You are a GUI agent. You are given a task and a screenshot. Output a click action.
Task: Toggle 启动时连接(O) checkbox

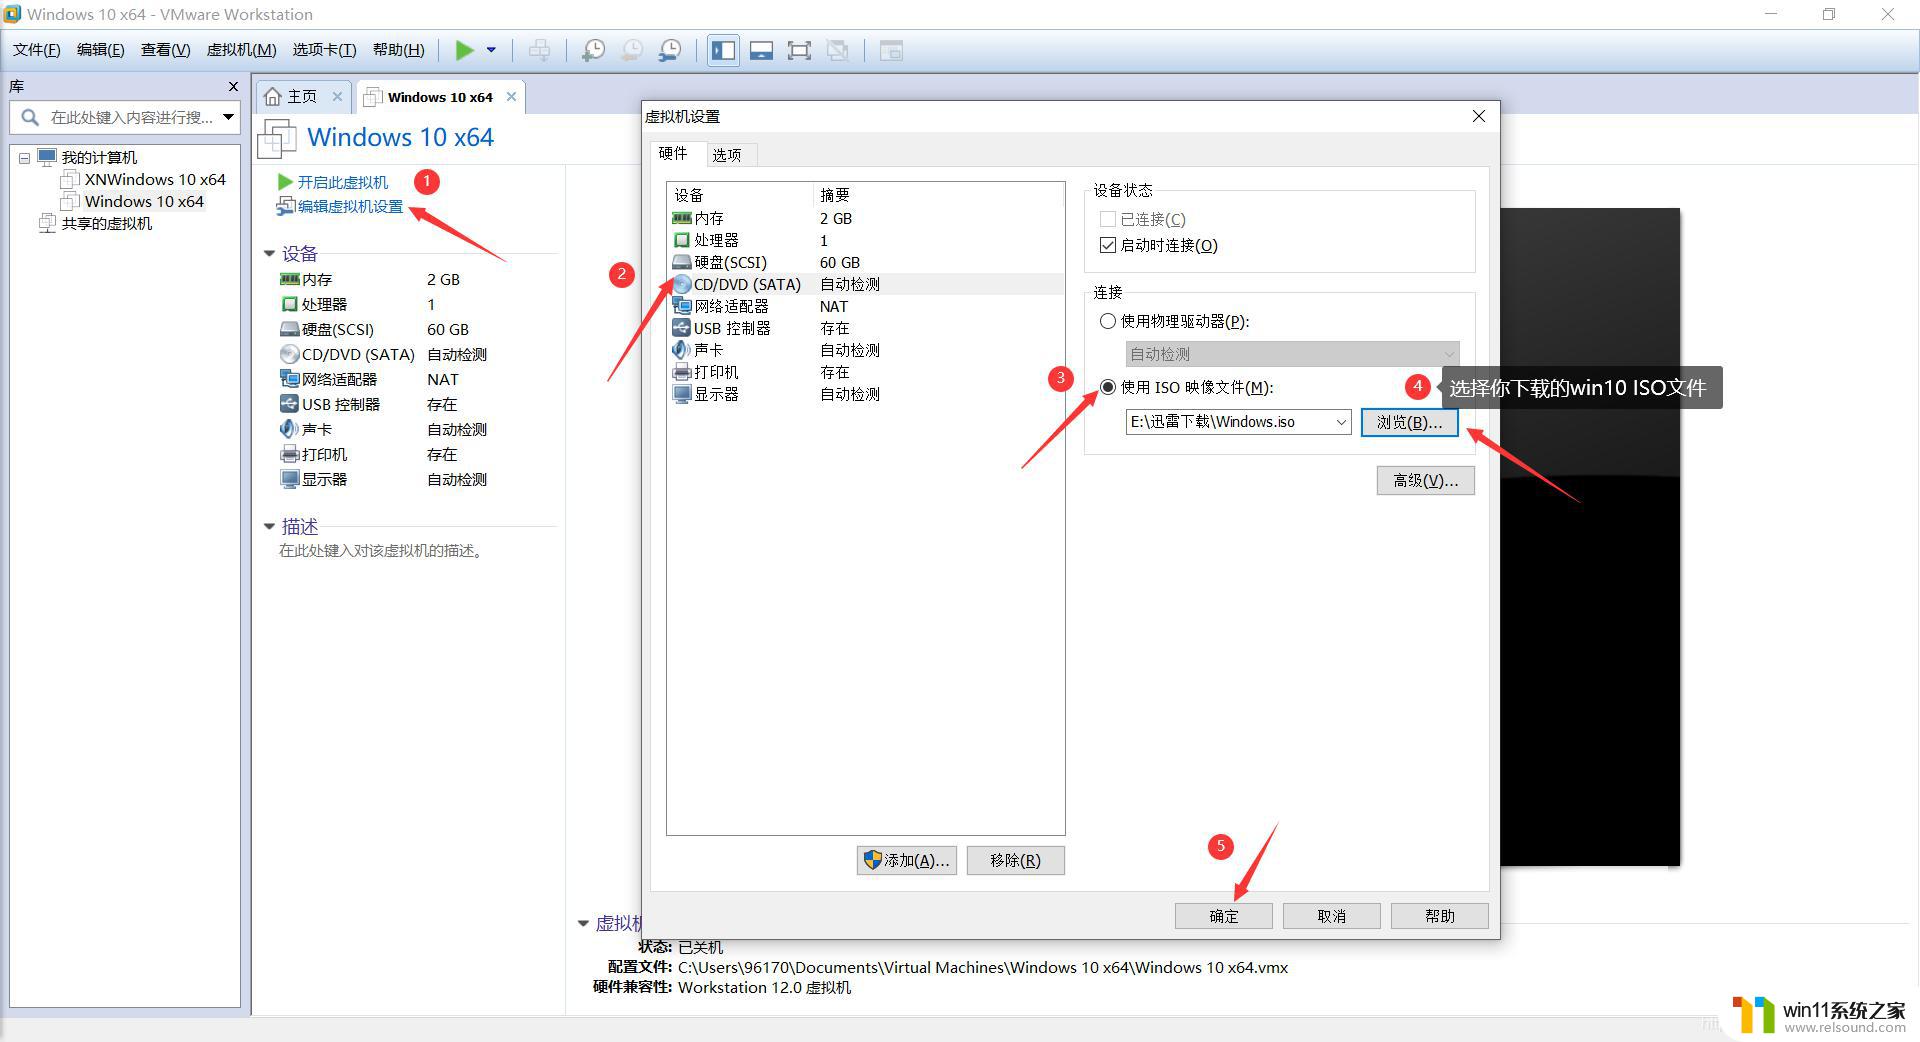click(x=1107, y=245)
